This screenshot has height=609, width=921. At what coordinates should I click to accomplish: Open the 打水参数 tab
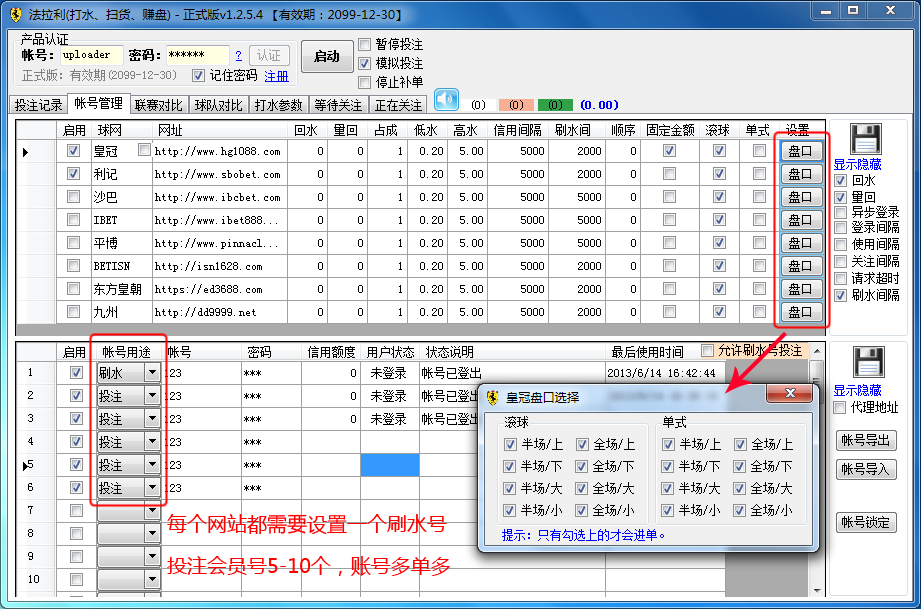click(278, 105)
